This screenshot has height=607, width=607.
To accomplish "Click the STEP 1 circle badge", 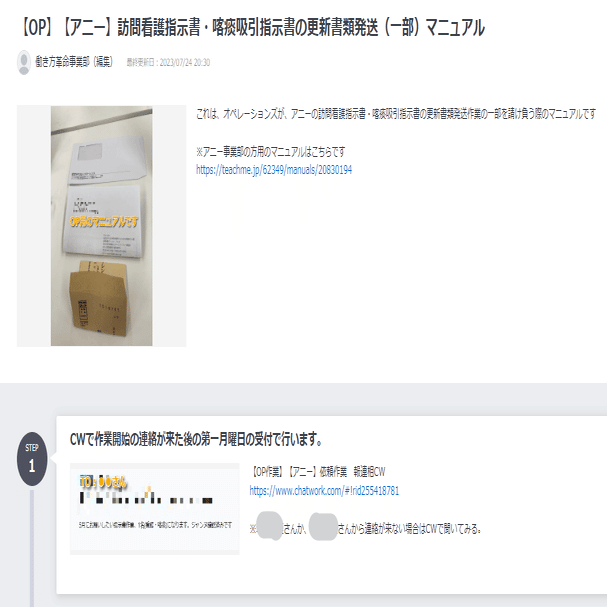I will [x=32, y=459].
